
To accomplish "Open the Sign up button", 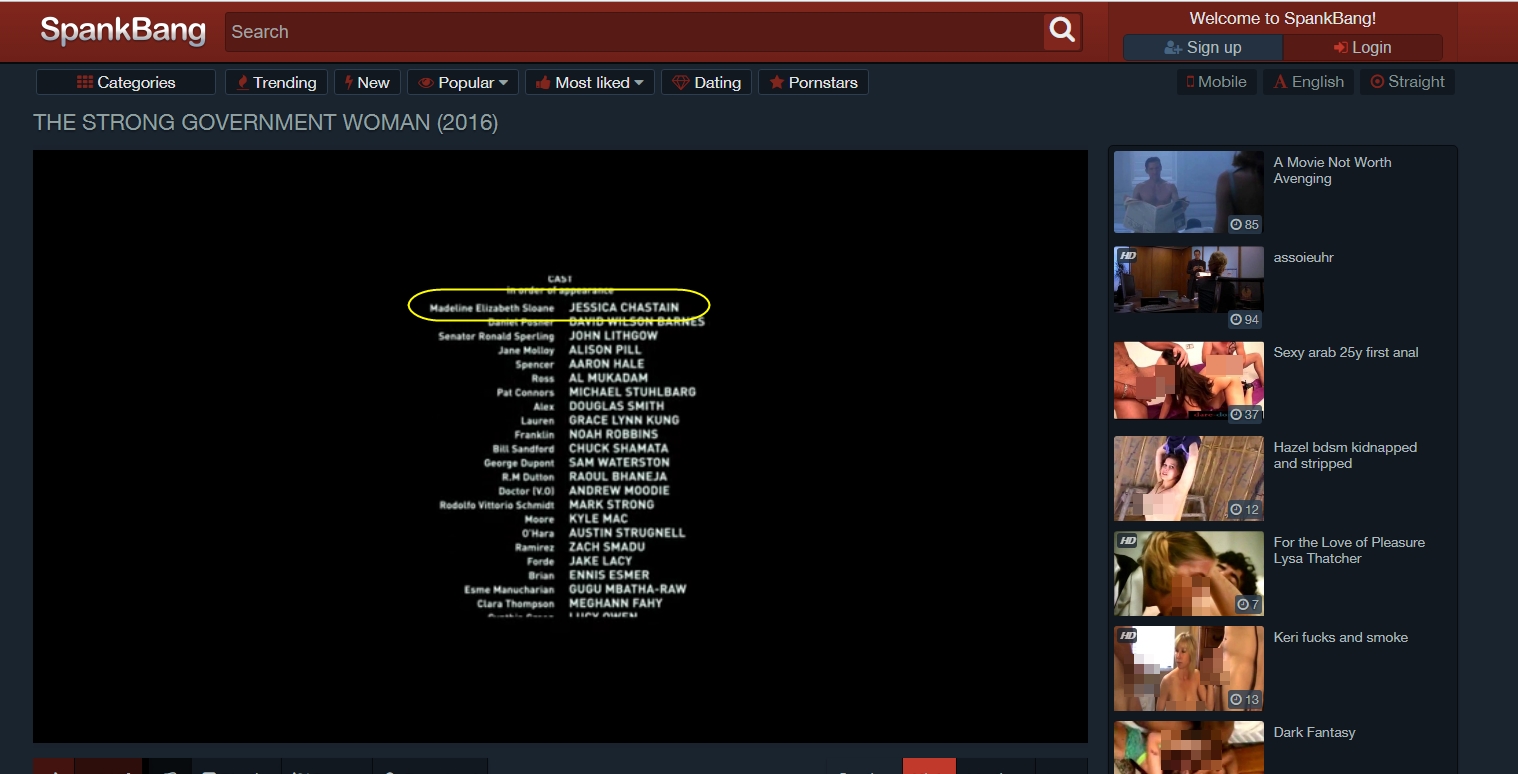I will (x=1203, y=48).
